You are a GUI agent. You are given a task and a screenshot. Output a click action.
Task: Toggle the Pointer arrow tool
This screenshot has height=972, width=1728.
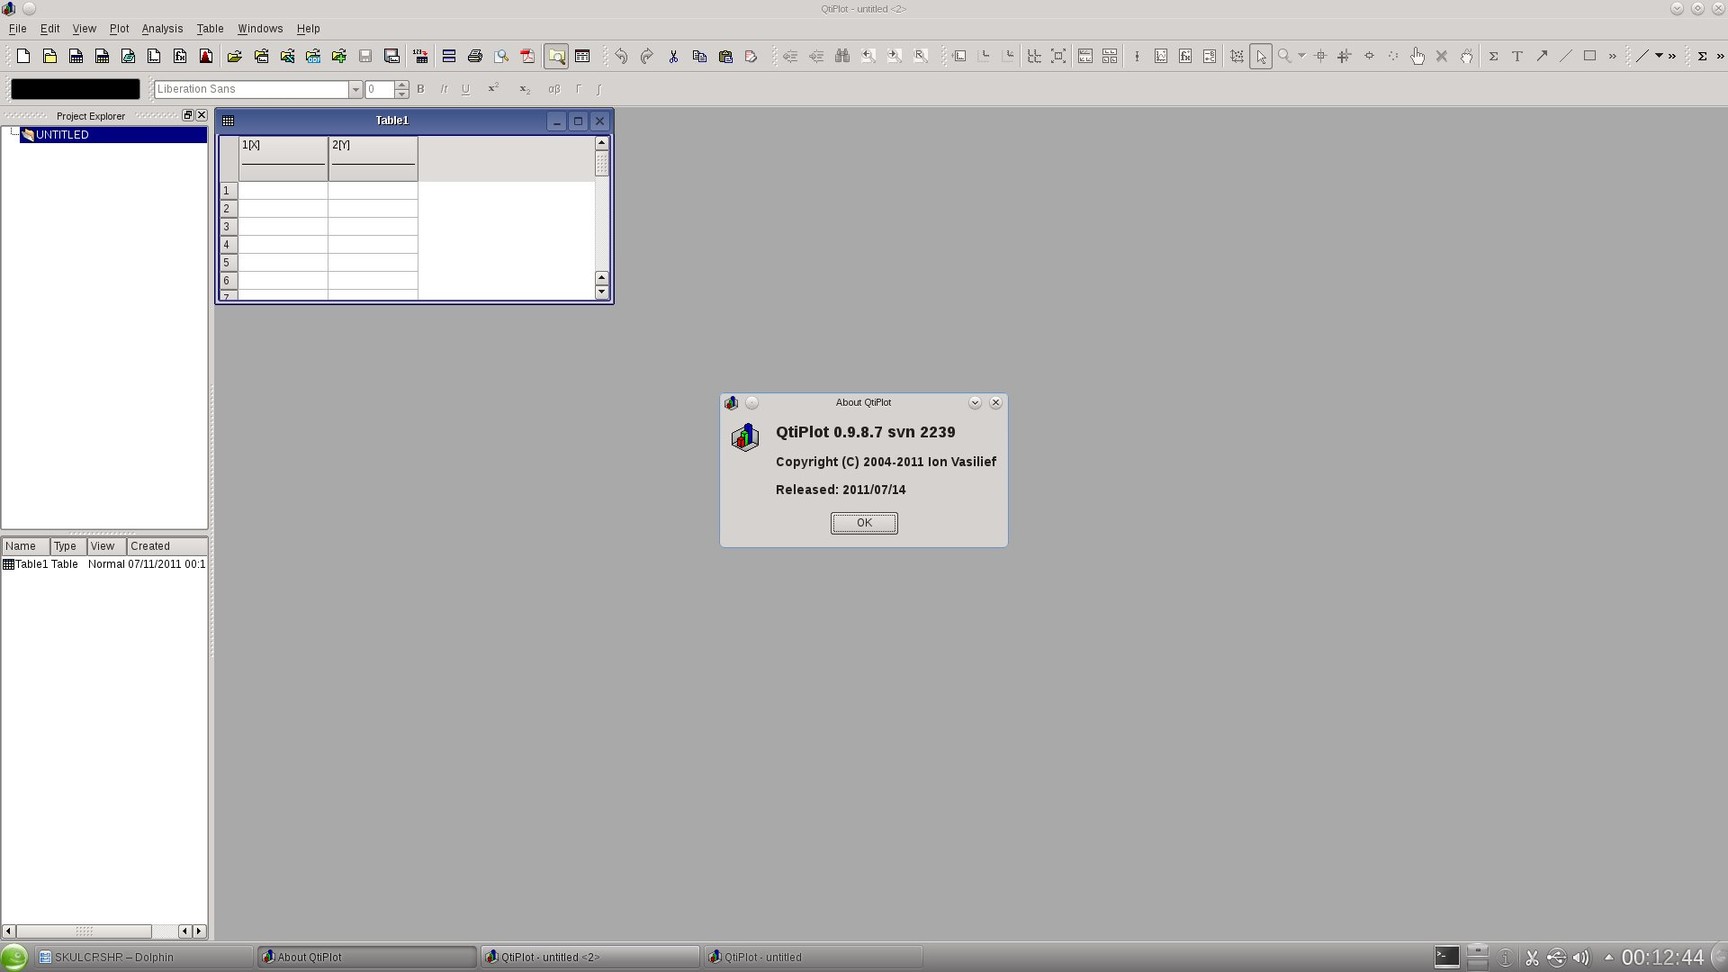click(1261, 56)
